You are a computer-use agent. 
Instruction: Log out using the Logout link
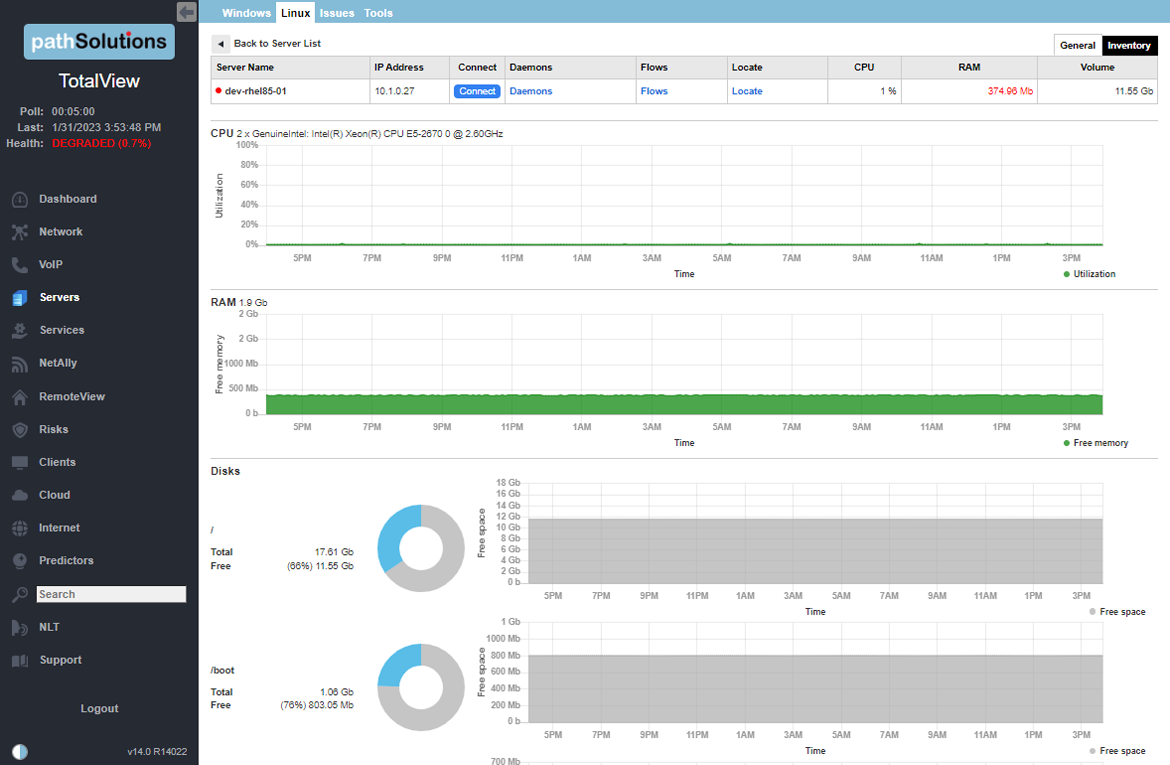pos(99,708)
